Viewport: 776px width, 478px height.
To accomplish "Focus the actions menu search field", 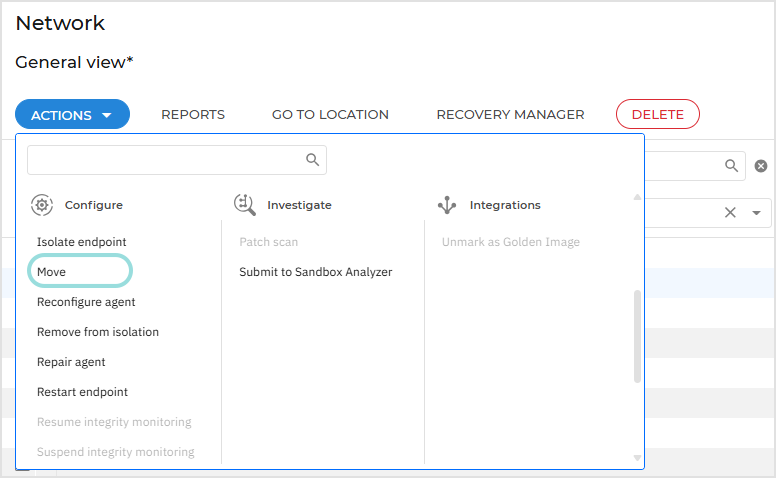I will [165, 160].
